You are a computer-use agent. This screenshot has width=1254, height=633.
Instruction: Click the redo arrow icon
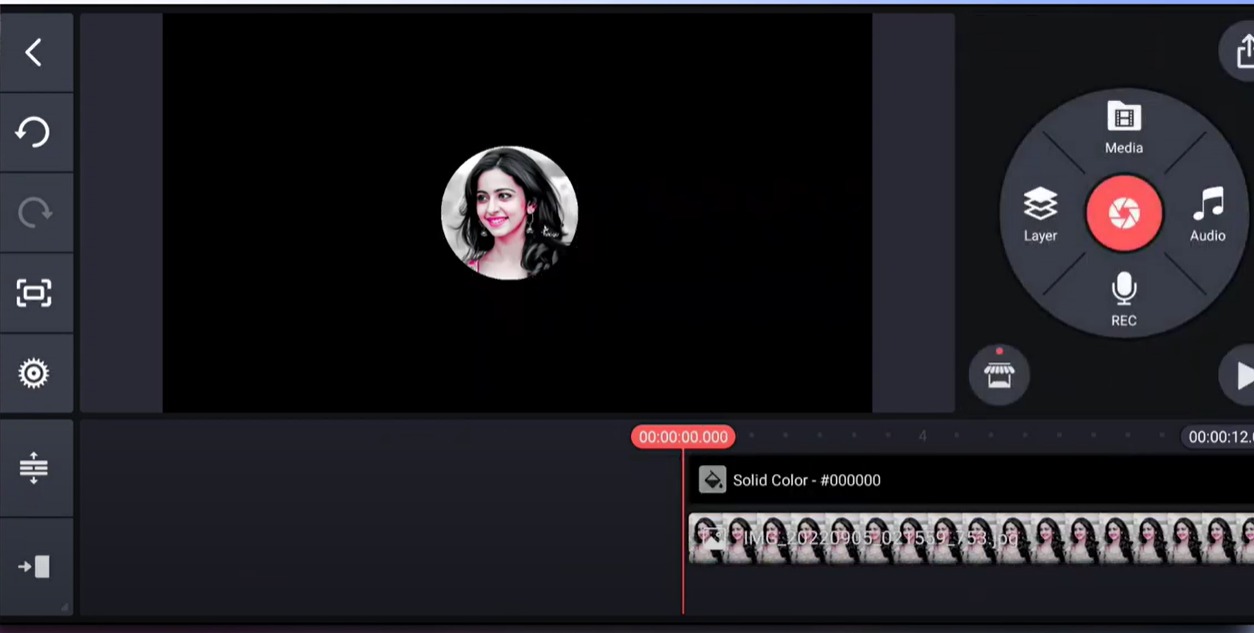pos(35,212)
